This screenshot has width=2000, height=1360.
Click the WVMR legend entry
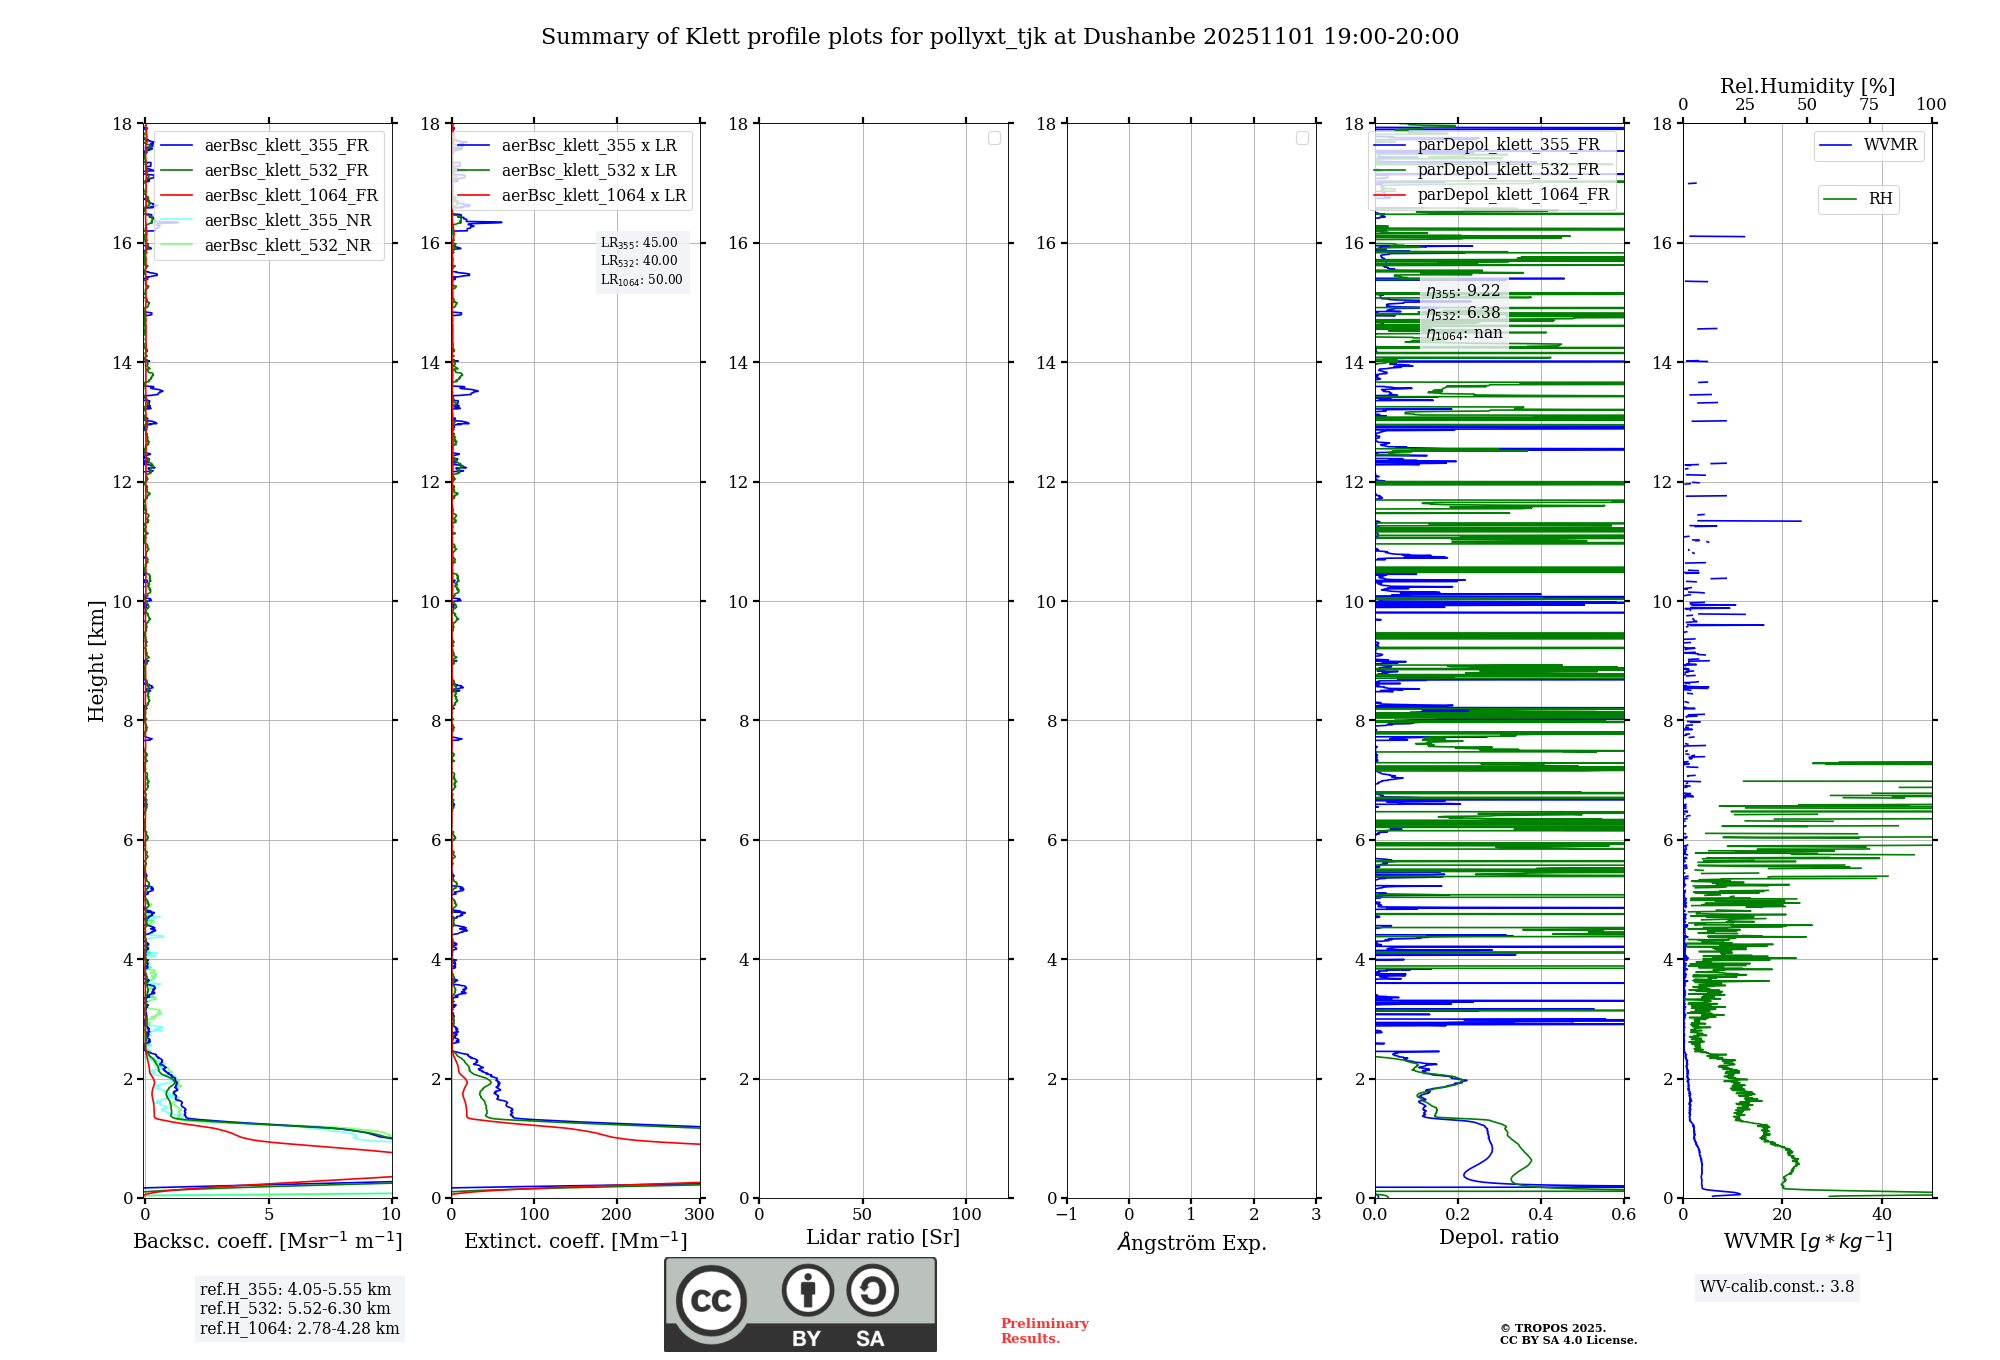[1889, 145]
